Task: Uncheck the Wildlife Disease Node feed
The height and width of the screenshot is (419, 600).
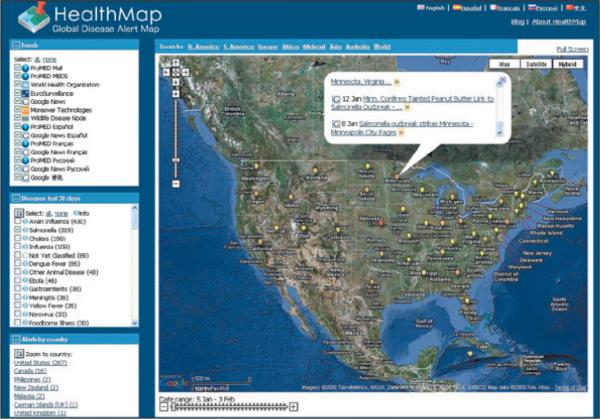Action: point(17,118)
